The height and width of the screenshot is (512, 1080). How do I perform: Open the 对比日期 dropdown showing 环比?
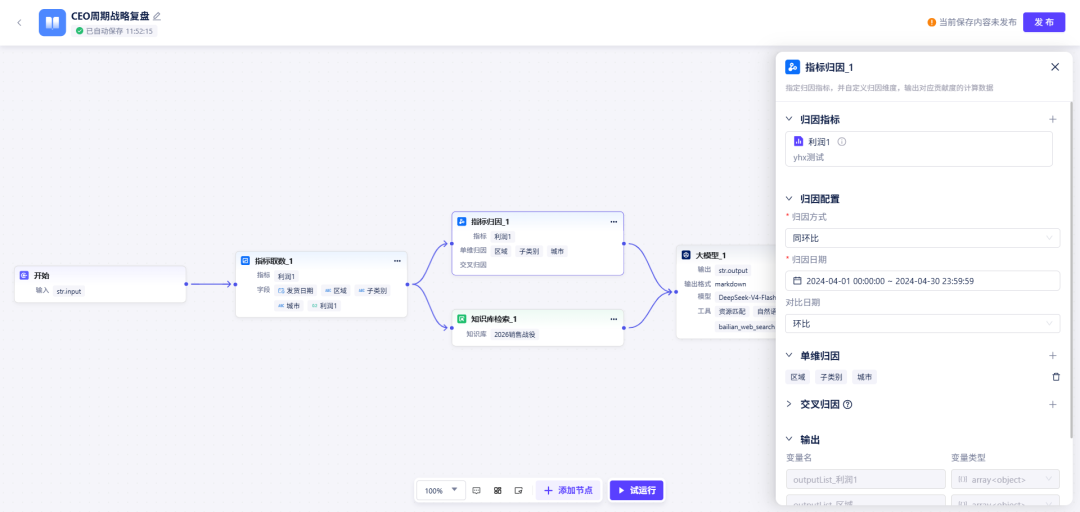[922, 323]
